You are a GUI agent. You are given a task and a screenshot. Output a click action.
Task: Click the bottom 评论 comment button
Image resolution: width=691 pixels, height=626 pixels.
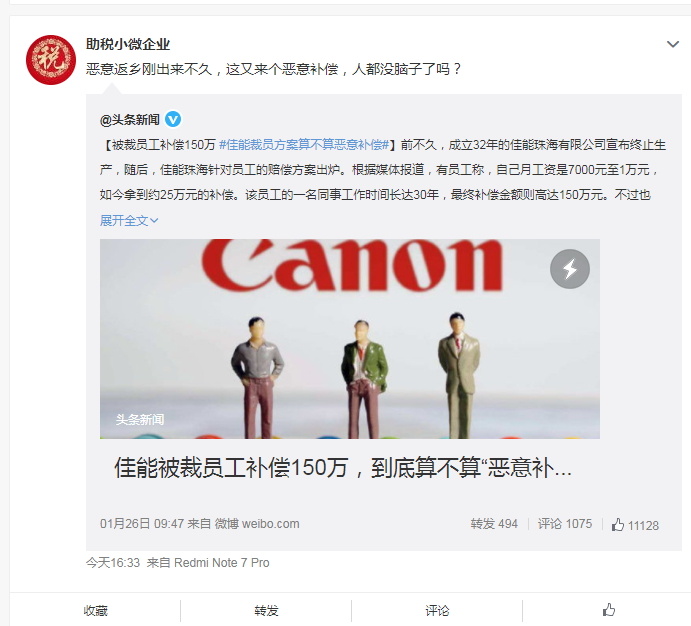(x=437, y=611)
